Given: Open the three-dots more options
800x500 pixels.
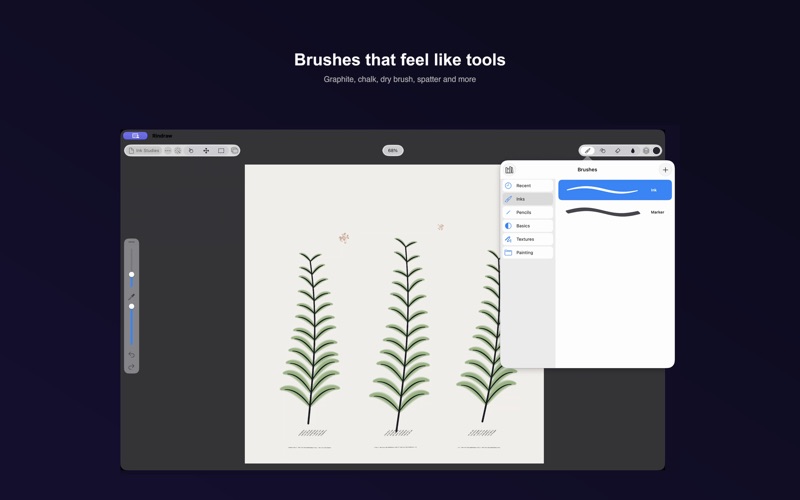Looking at the screenshot, I should (x=168, y=151).
